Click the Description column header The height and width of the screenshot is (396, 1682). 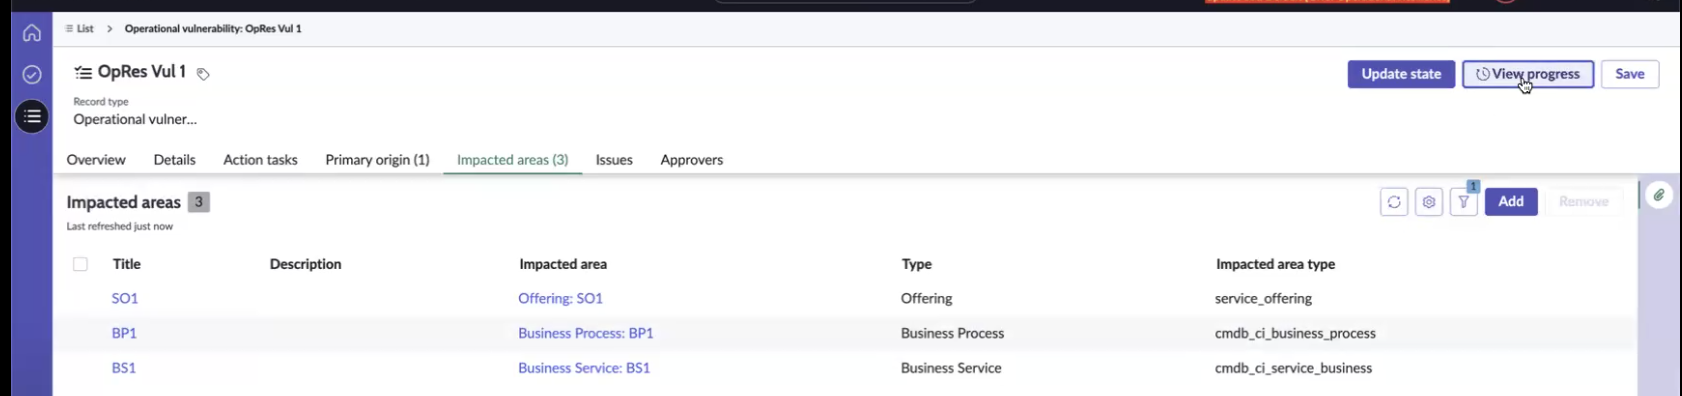[x=306, y=264]
